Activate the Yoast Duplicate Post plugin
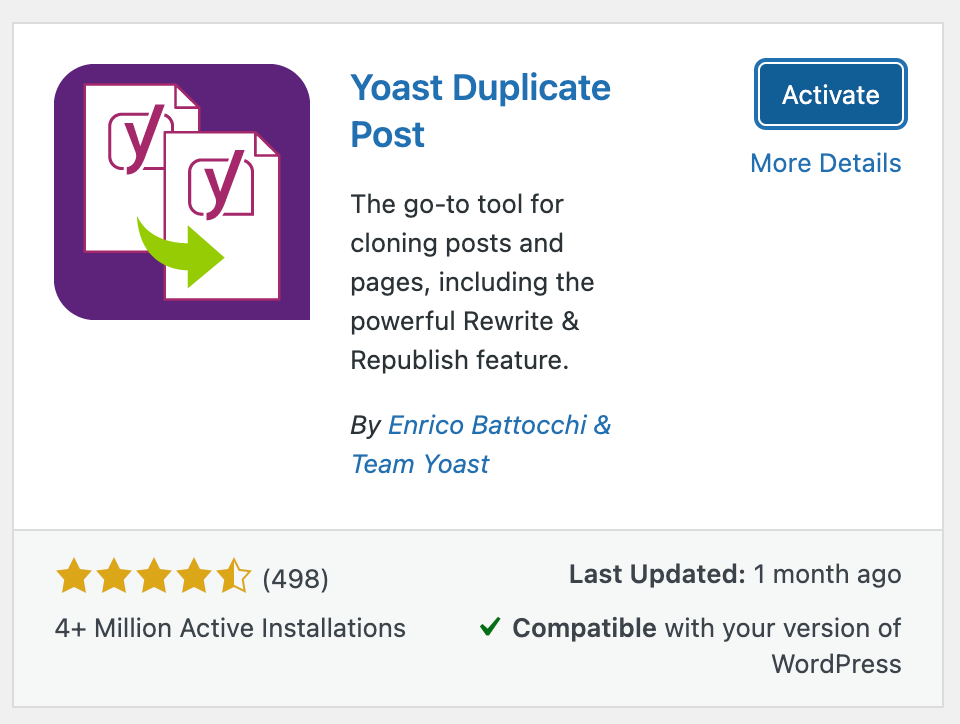960x724 pixels. click(830, 93)
